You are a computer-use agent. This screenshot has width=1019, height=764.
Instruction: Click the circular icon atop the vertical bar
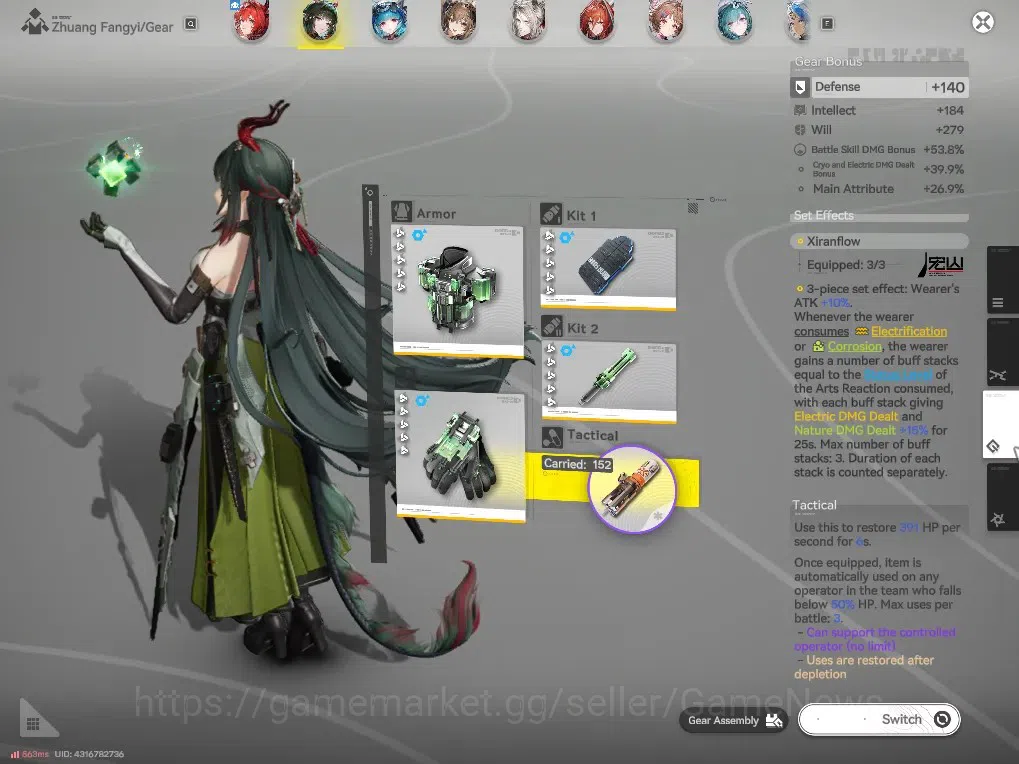(x=370, y=192)
